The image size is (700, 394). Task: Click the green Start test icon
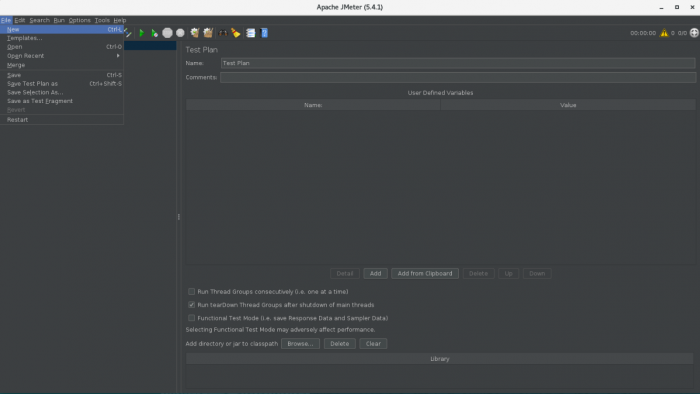tap(142, 33)
